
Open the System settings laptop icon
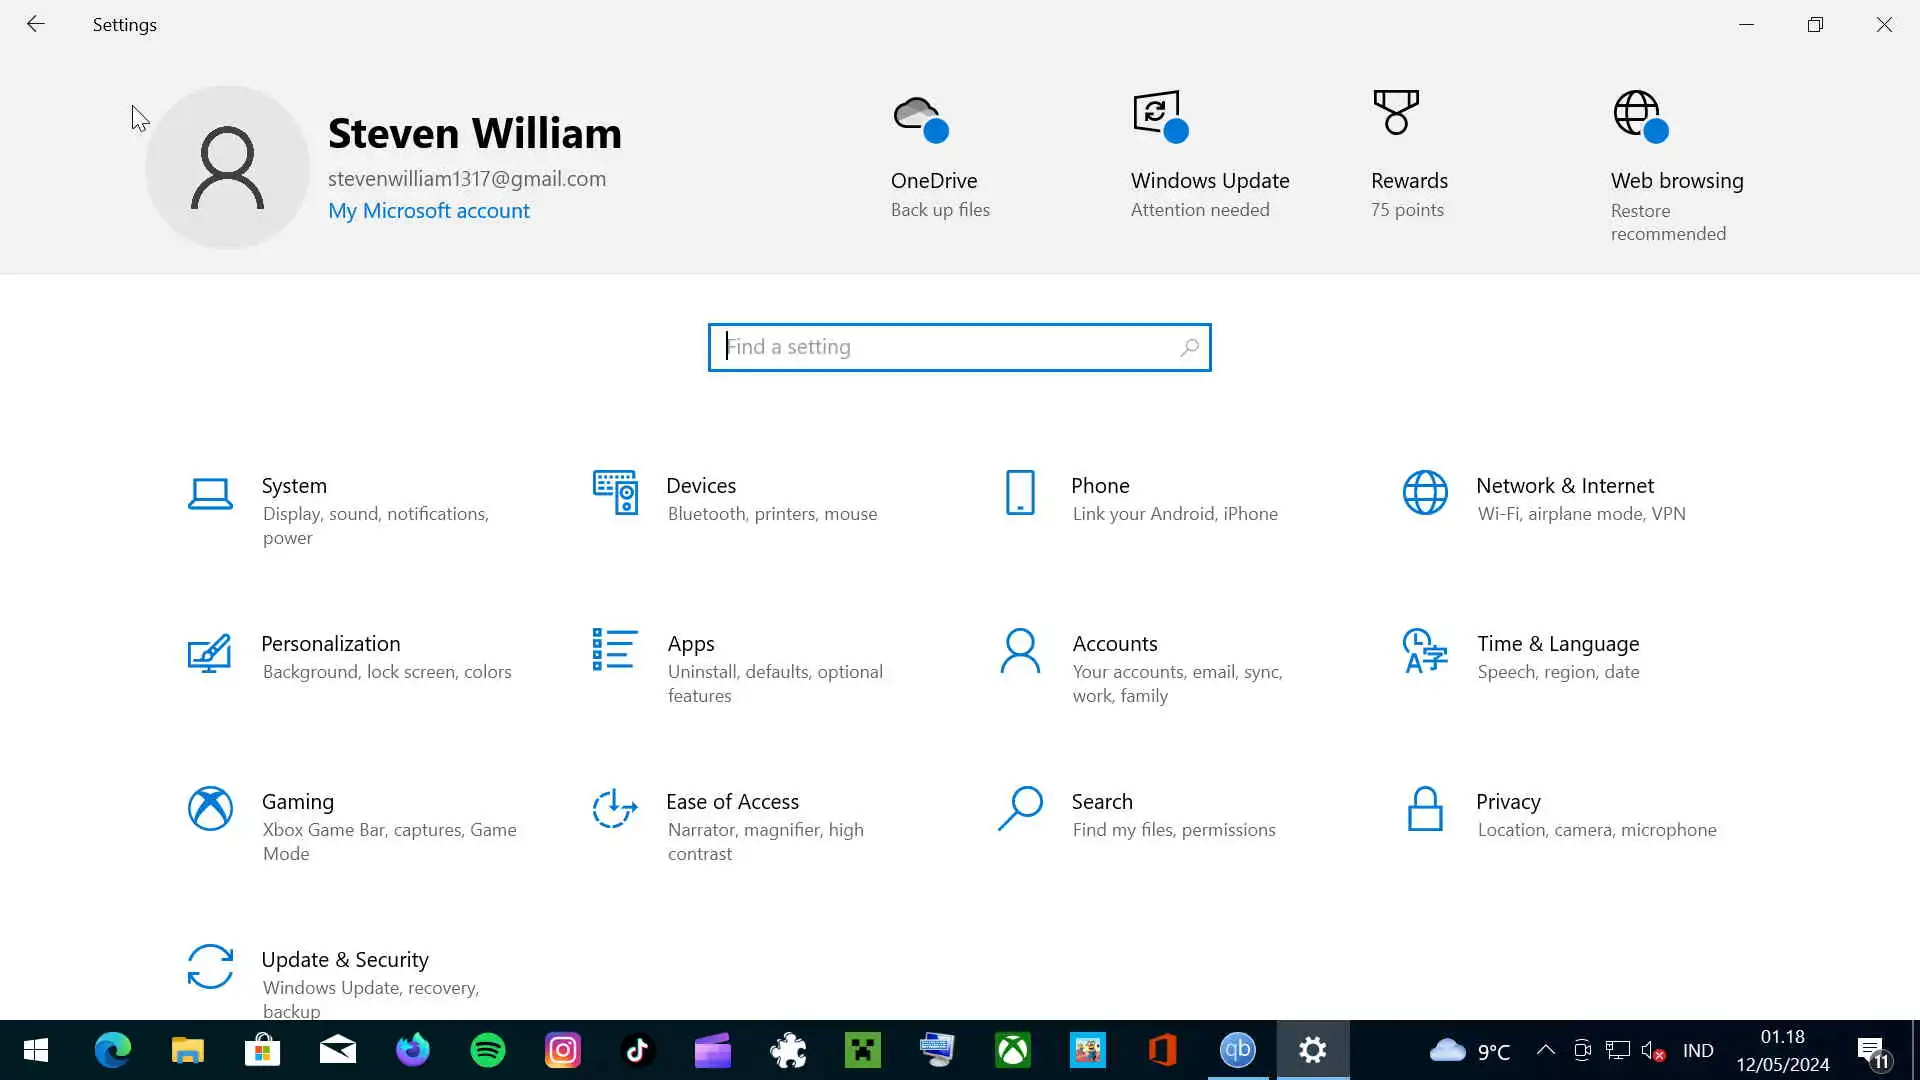pos(210,494)
